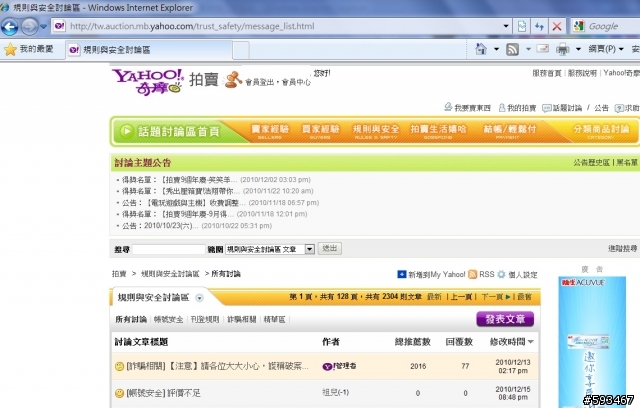This screenshot has width=640, height=408.
Task: Click the address bar URL field
Action: (282, 26)
